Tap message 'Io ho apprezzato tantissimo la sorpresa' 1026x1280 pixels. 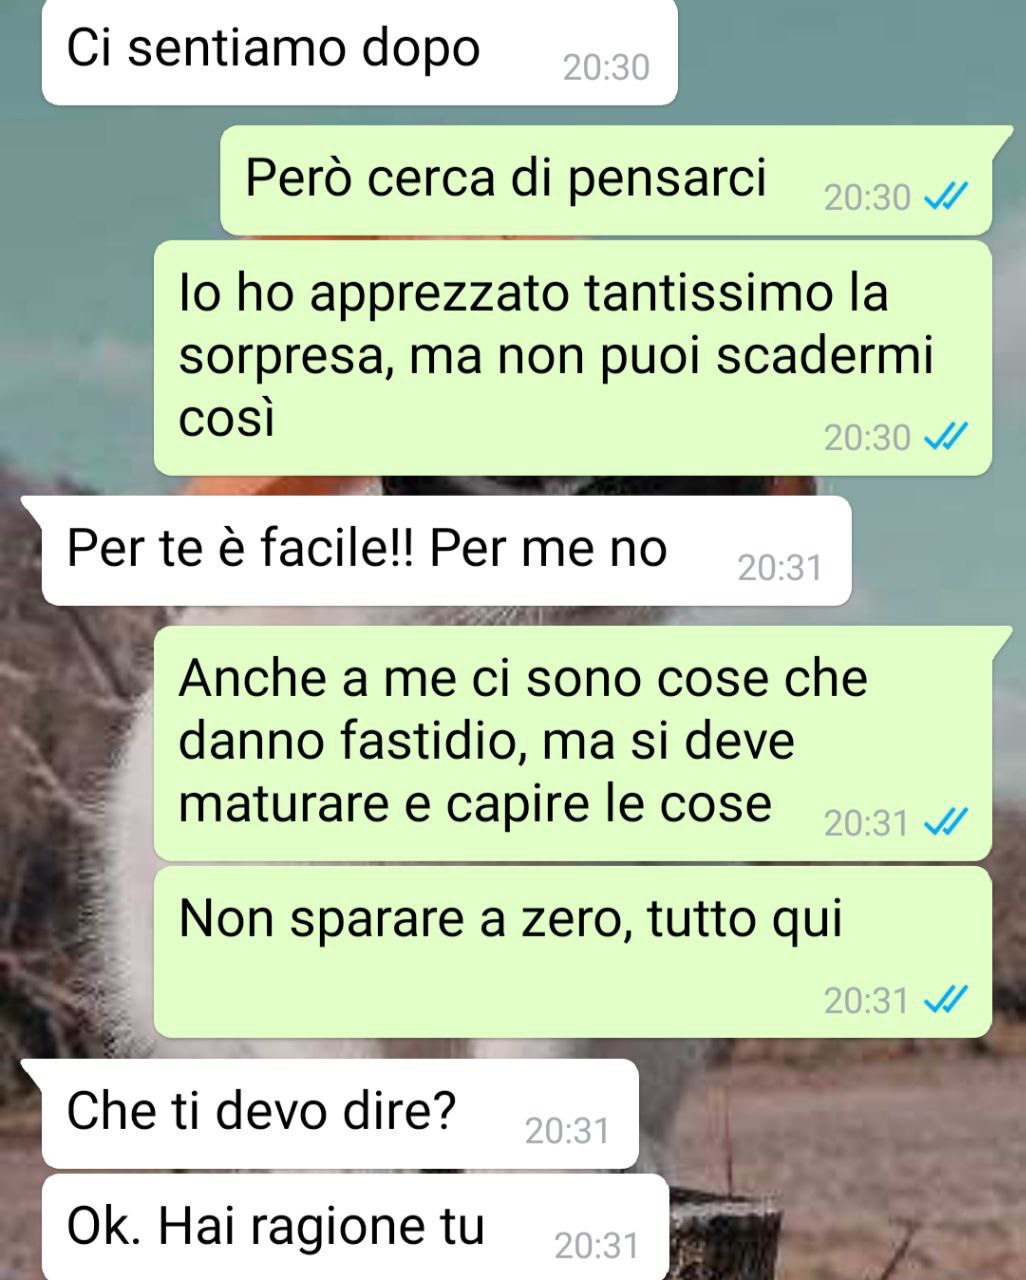point(572,358)
